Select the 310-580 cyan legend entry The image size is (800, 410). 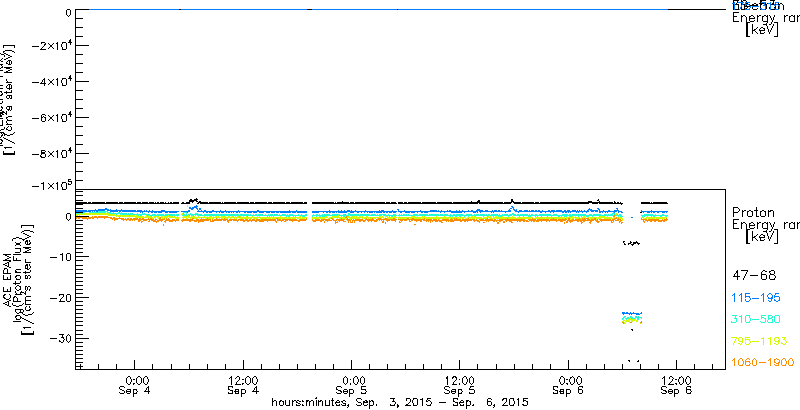[757, 320]
